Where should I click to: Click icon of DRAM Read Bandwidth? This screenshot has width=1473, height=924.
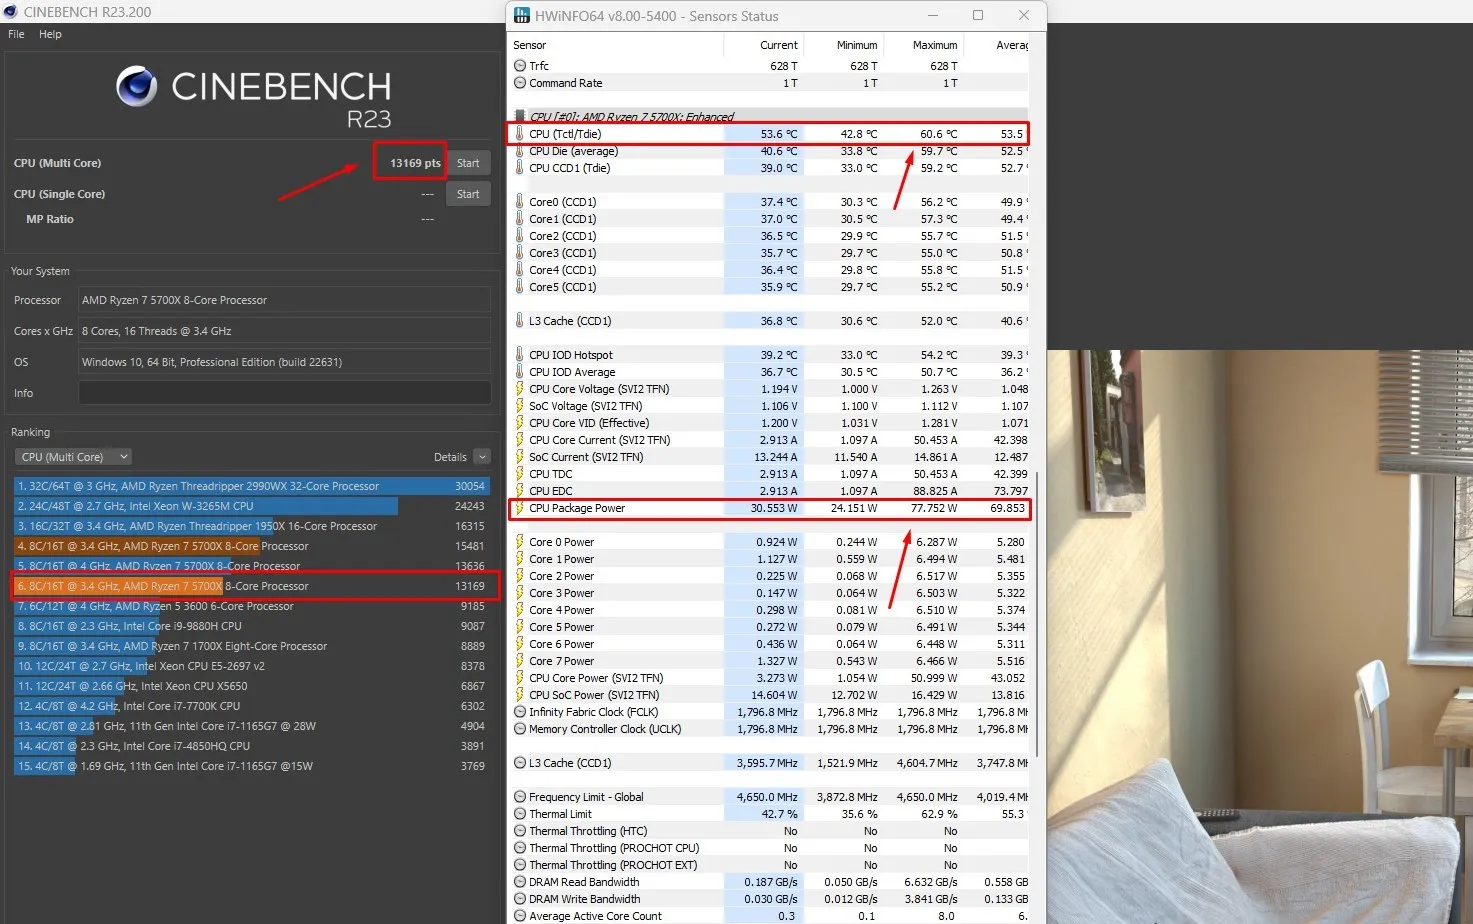(x=520, y=882)
